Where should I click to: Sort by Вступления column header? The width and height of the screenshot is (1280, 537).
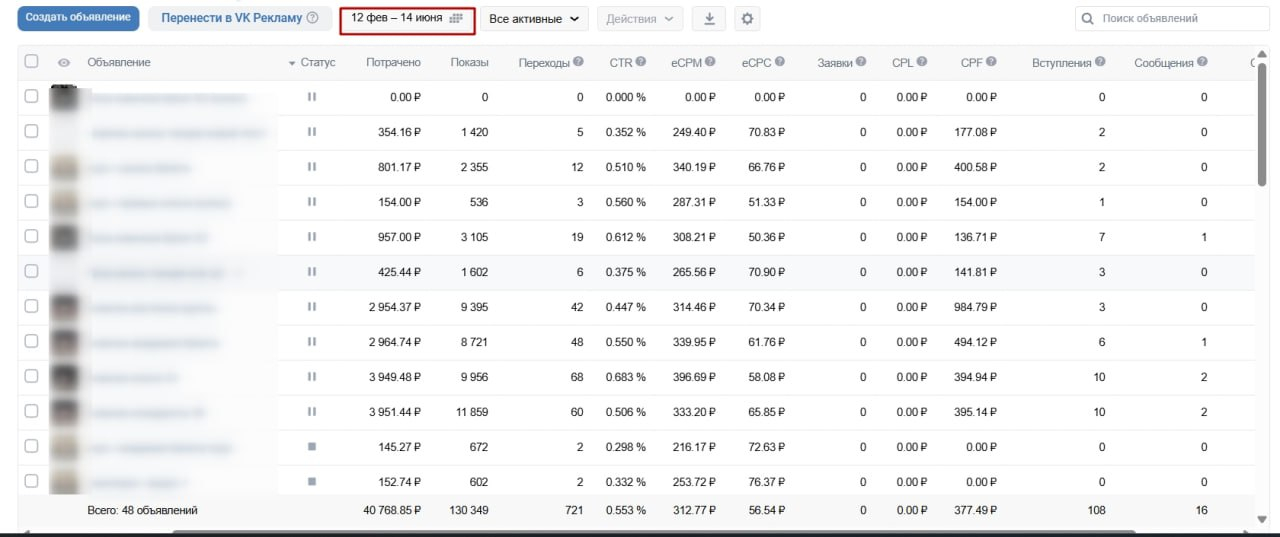[1061, 62]
